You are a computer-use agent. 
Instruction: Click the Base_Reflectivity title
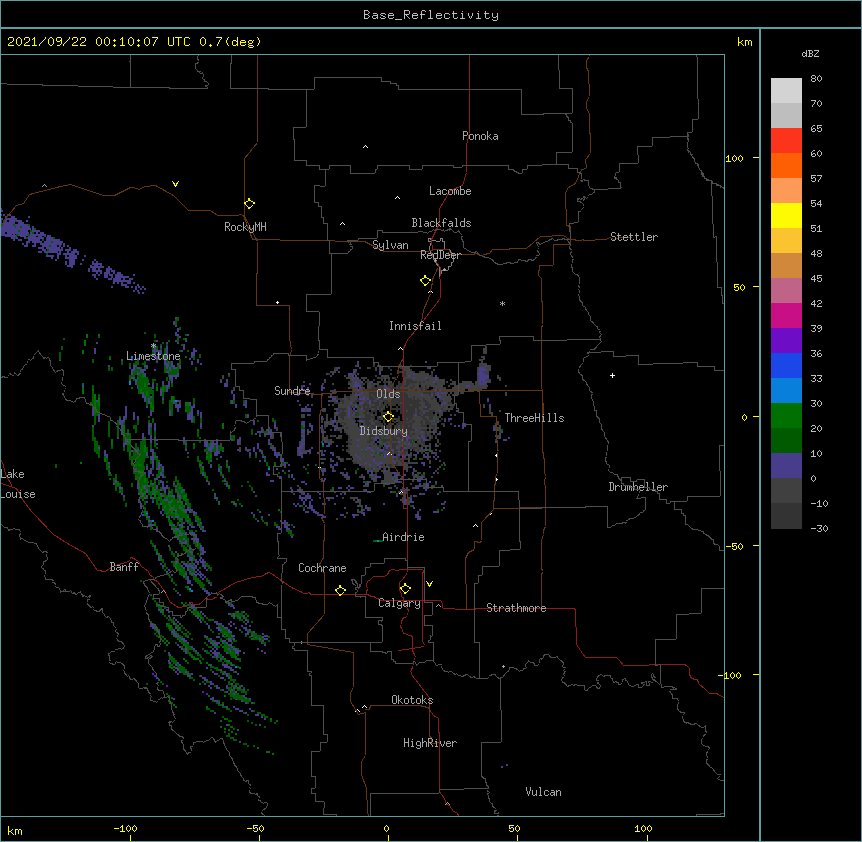coord(431,15)
